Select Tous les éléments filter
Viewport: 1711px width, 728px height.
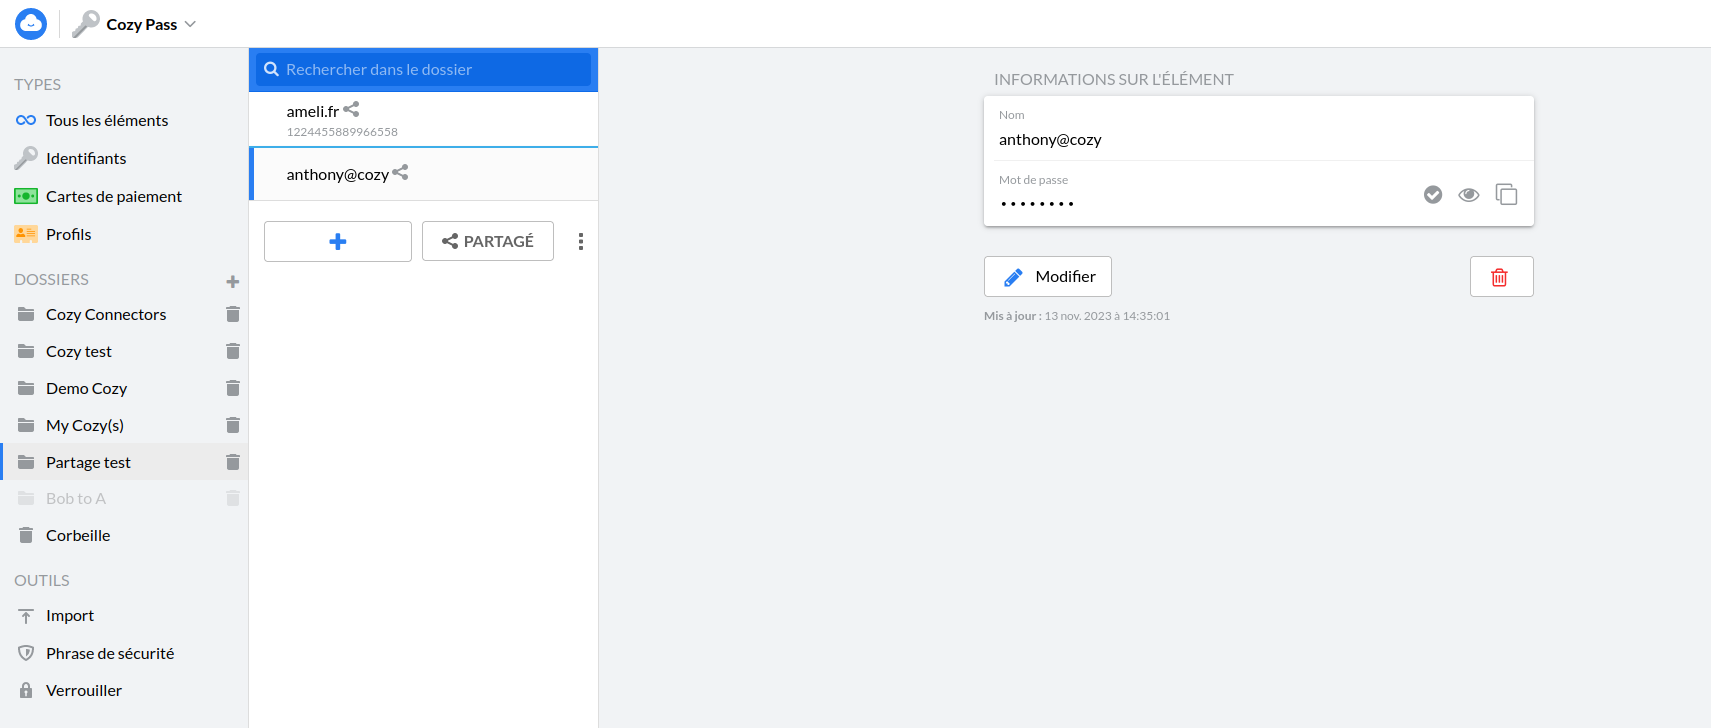tap(107, 120)
